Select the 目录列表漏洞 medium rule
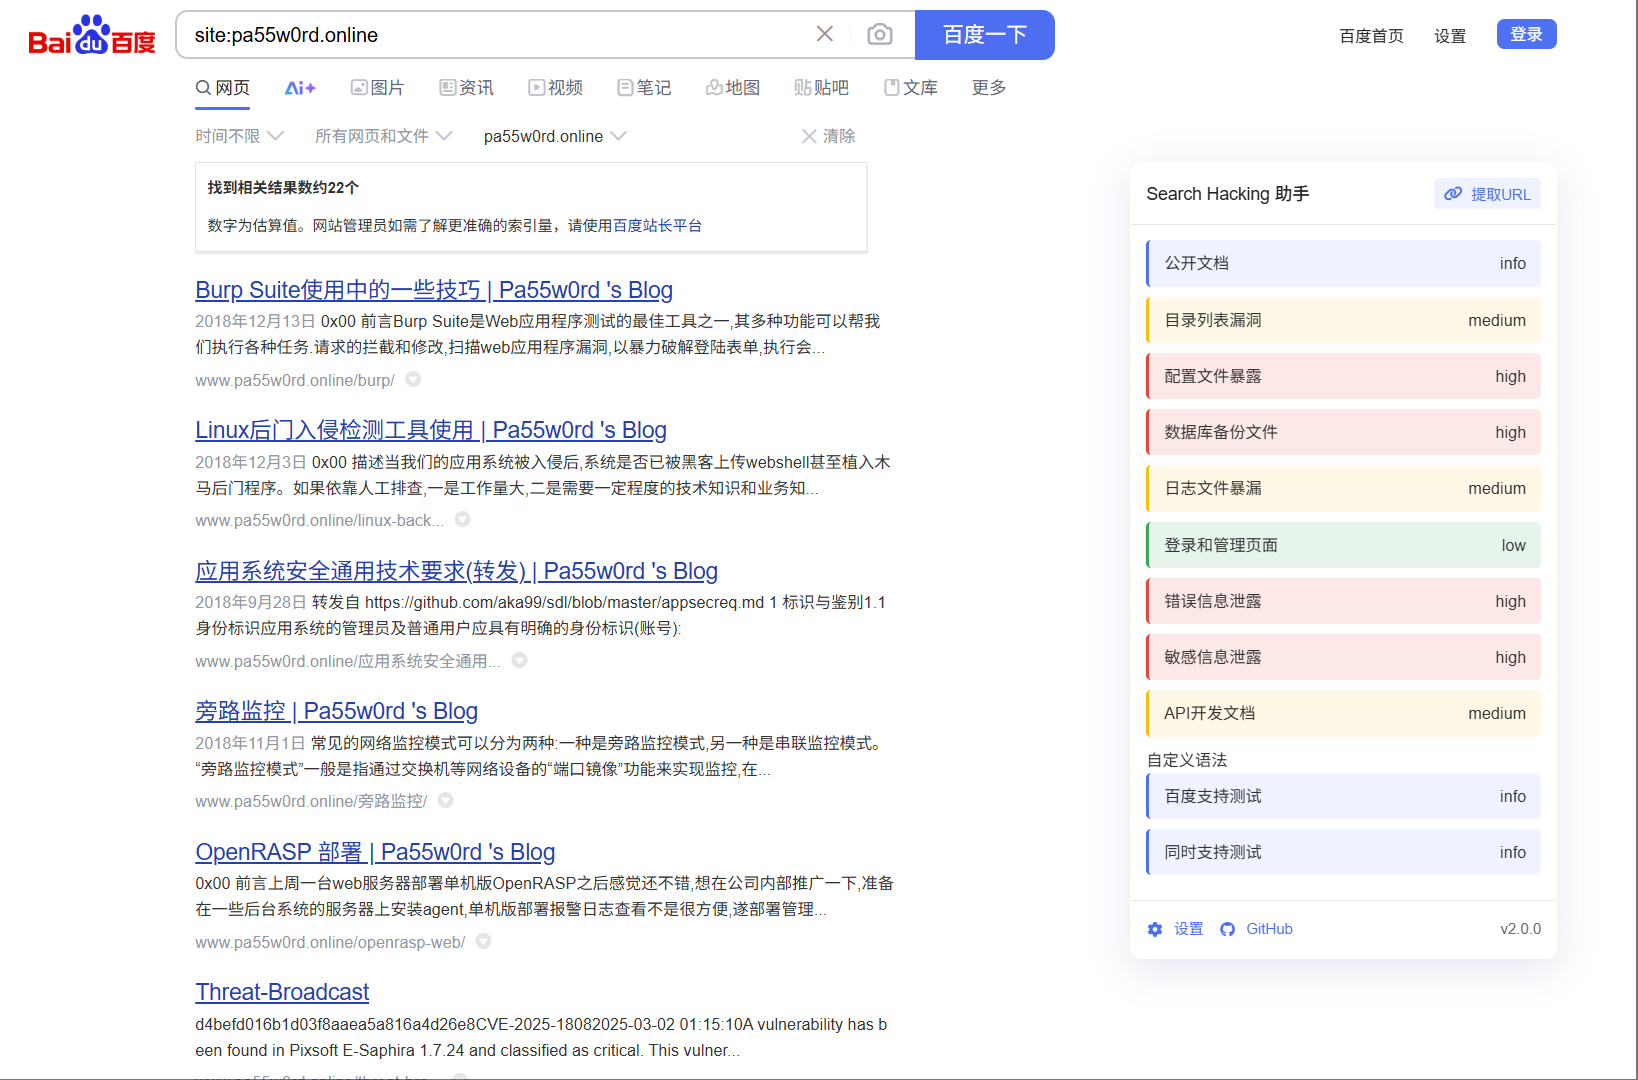The width and height of the screenshot is (1638, 1080). click(1343, 320)
